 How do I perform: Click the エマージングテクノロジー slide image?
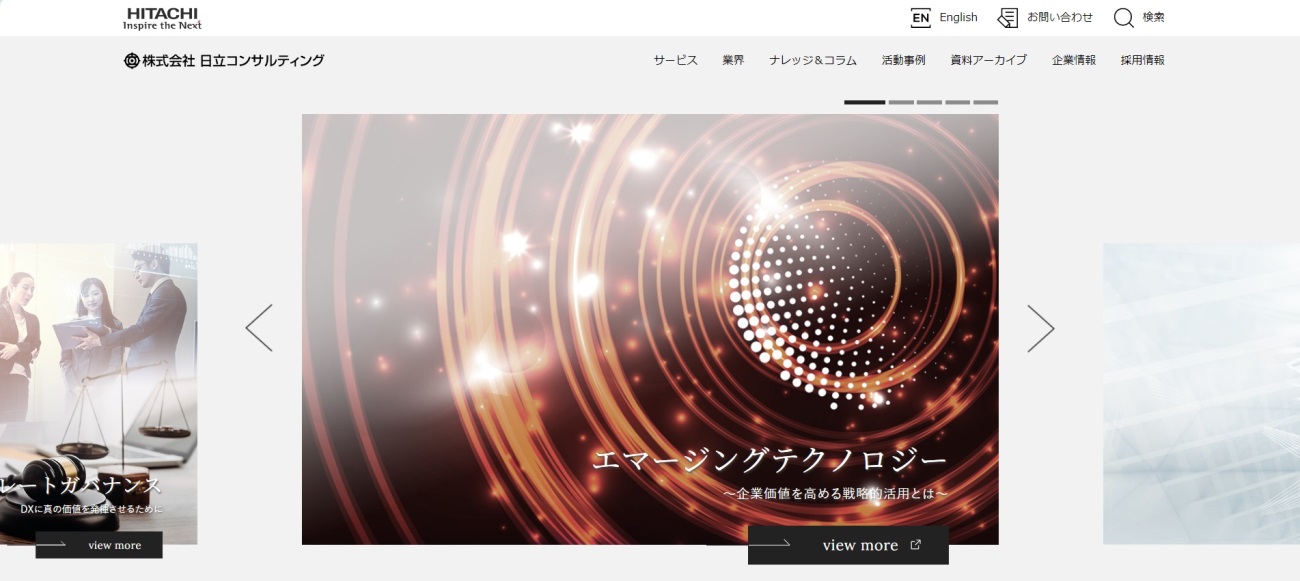650,329
